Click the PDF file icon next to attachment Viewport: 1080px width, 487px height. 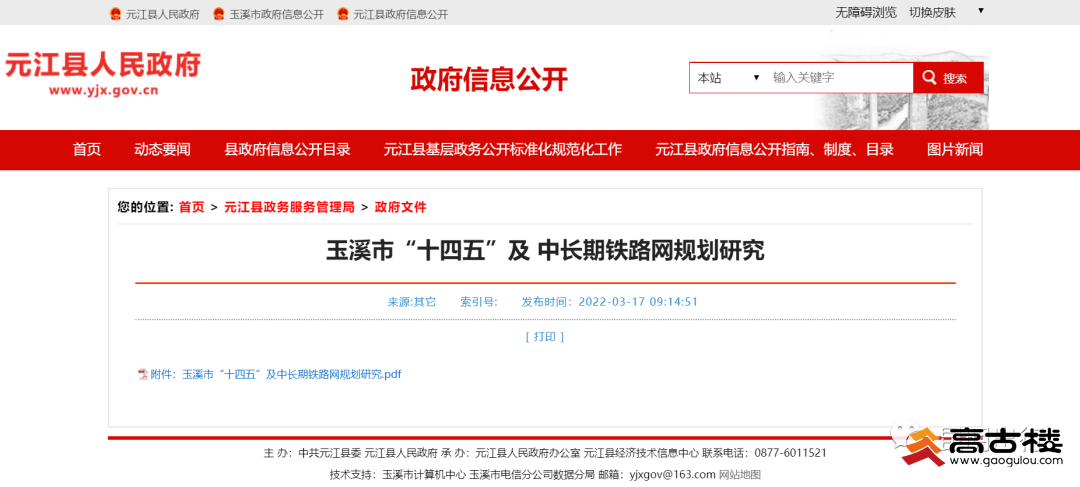(142, 374)
